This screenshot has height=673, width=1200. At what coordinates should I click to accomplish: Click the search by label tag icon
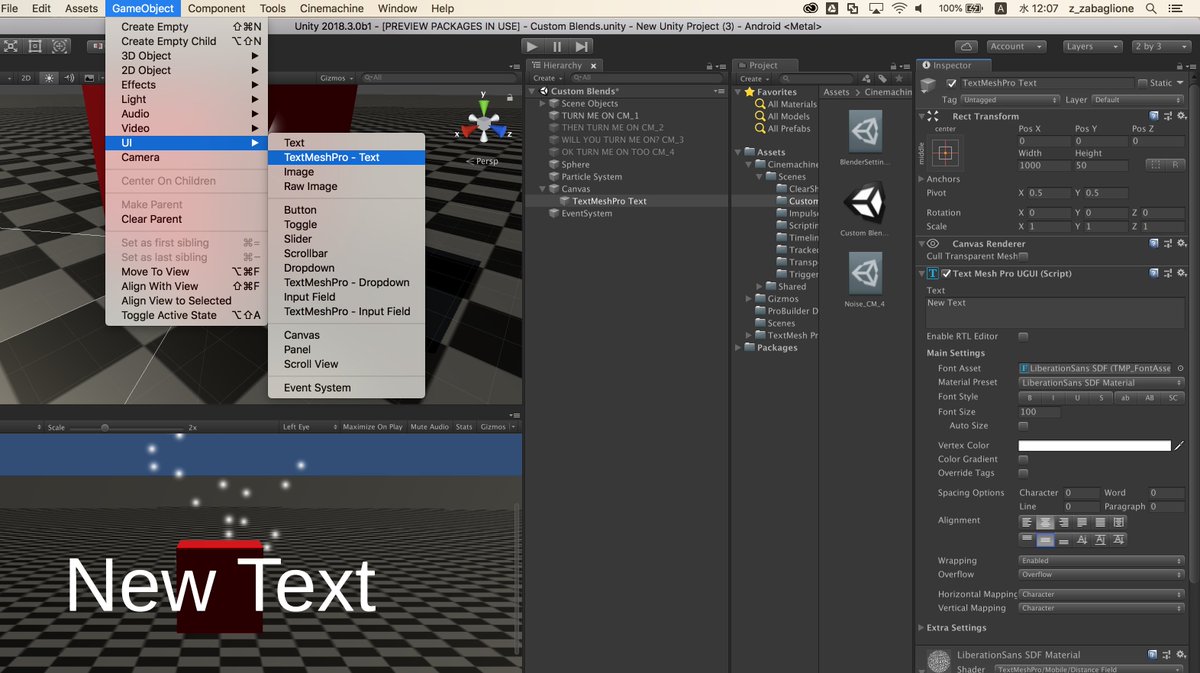click(882, 78)
